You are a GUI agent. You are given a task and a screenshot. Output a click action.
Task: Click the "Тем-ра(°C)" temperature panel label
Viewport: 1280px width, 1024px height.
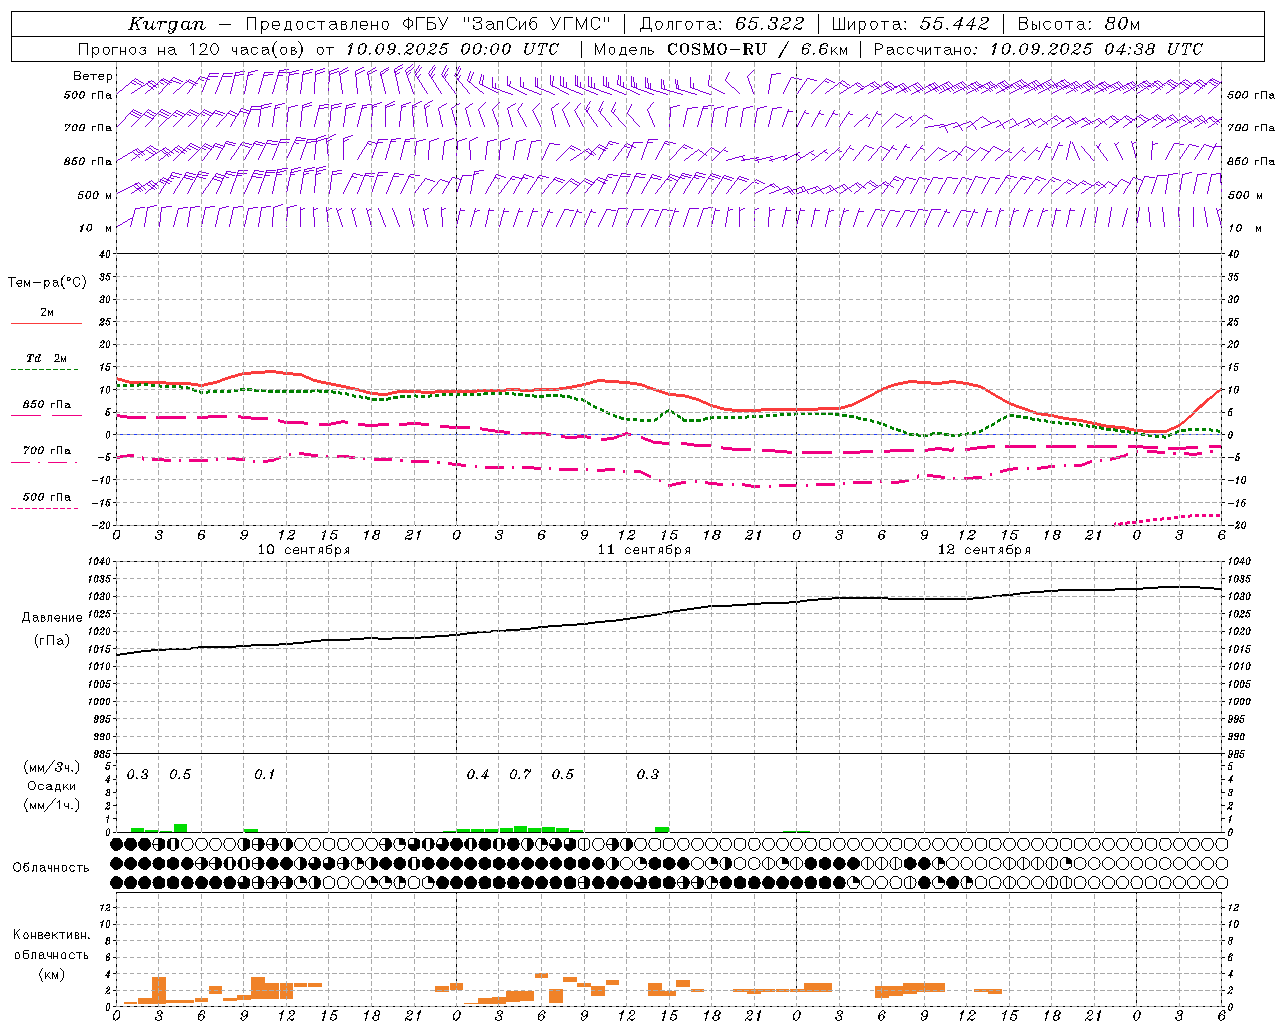click(x=47, y=282)
